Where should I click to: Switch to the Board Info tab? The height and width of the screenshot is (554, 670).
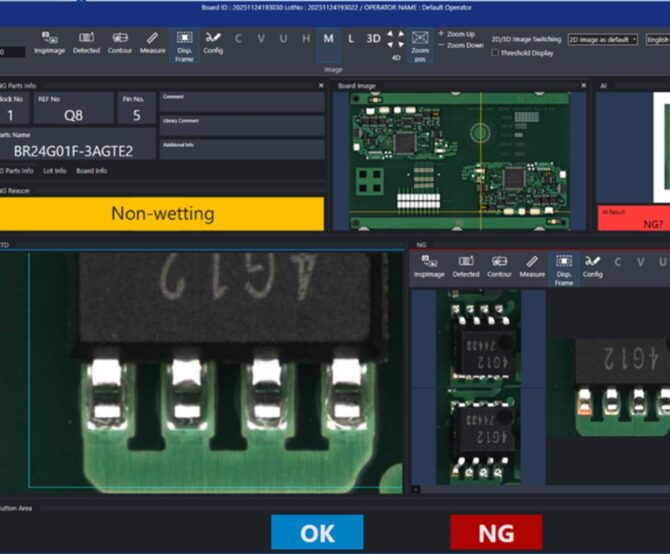coord(91,171)
